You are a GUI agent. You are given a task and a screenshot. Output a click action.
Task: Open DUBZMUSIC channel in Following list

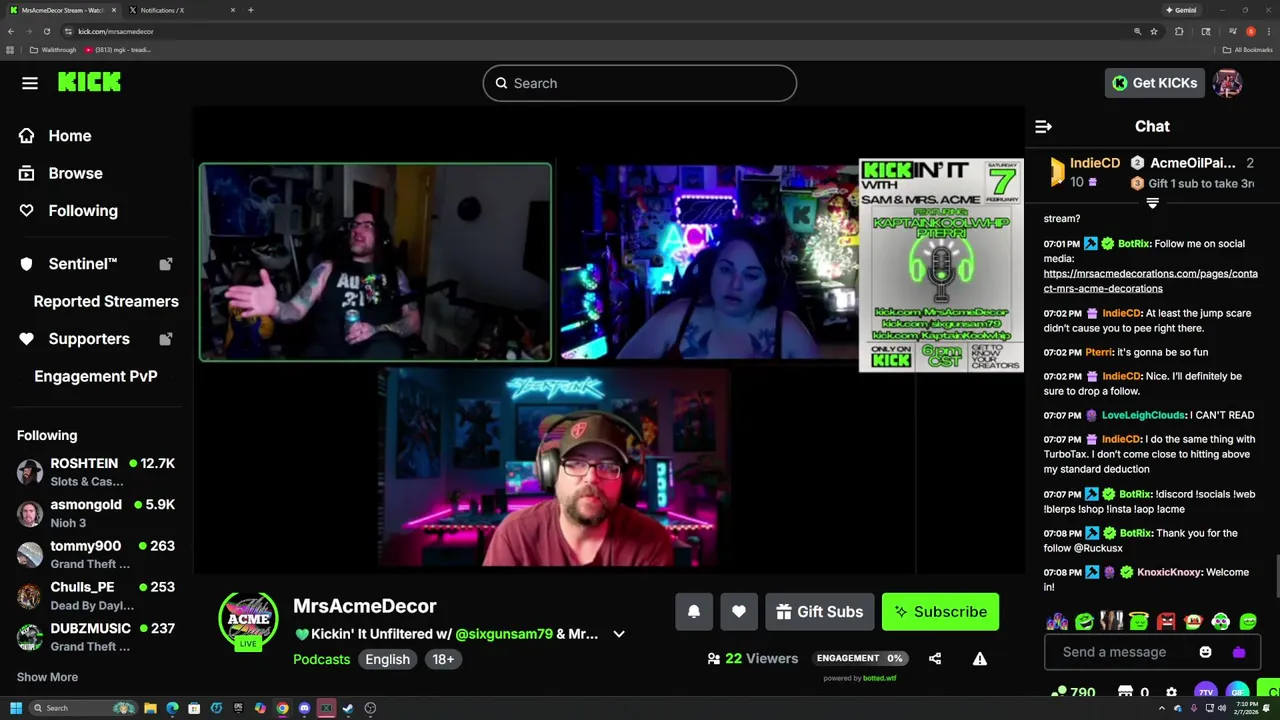96,637
